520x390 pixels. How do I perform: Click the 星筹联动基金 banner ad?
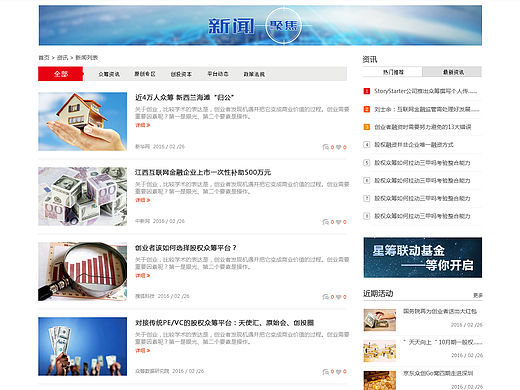423,257
